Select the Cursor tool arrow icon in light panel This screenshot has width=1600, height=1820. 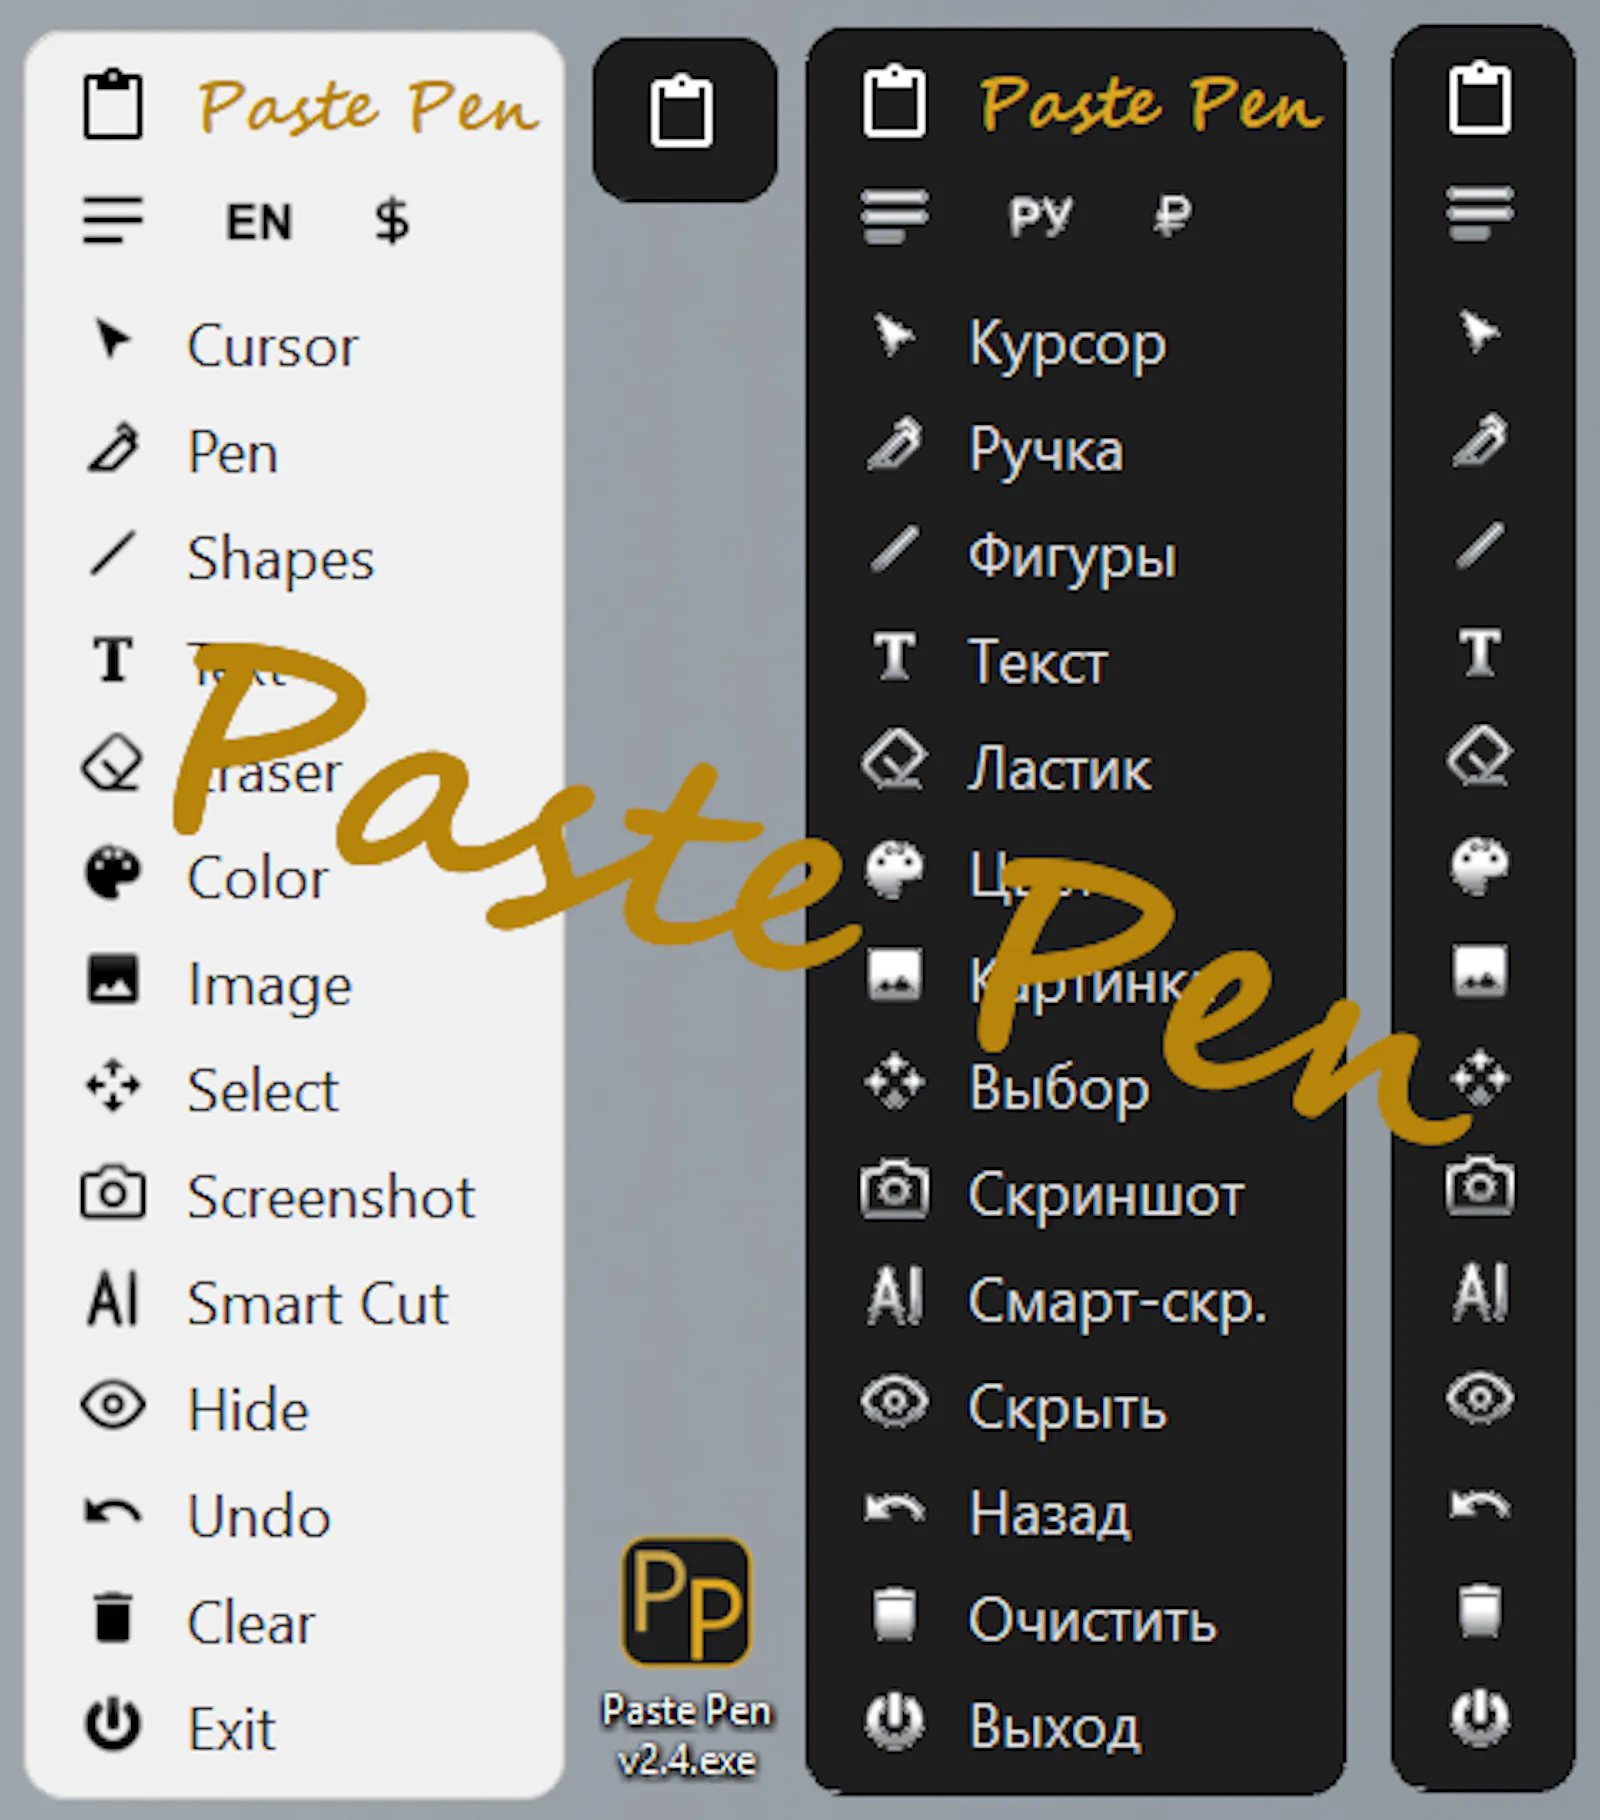click(112, 340)
